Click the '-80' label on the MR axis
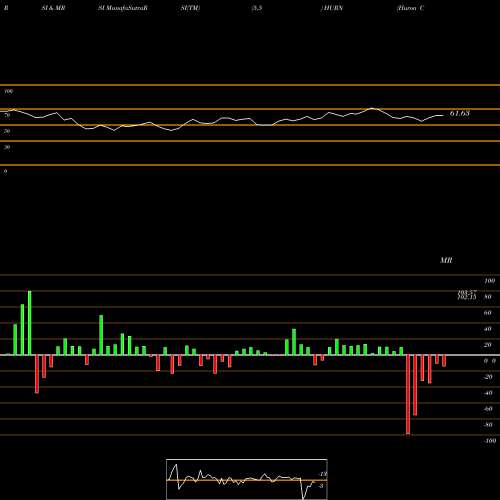The width and height of the screenshot is (500, 500). pos(488,425)
